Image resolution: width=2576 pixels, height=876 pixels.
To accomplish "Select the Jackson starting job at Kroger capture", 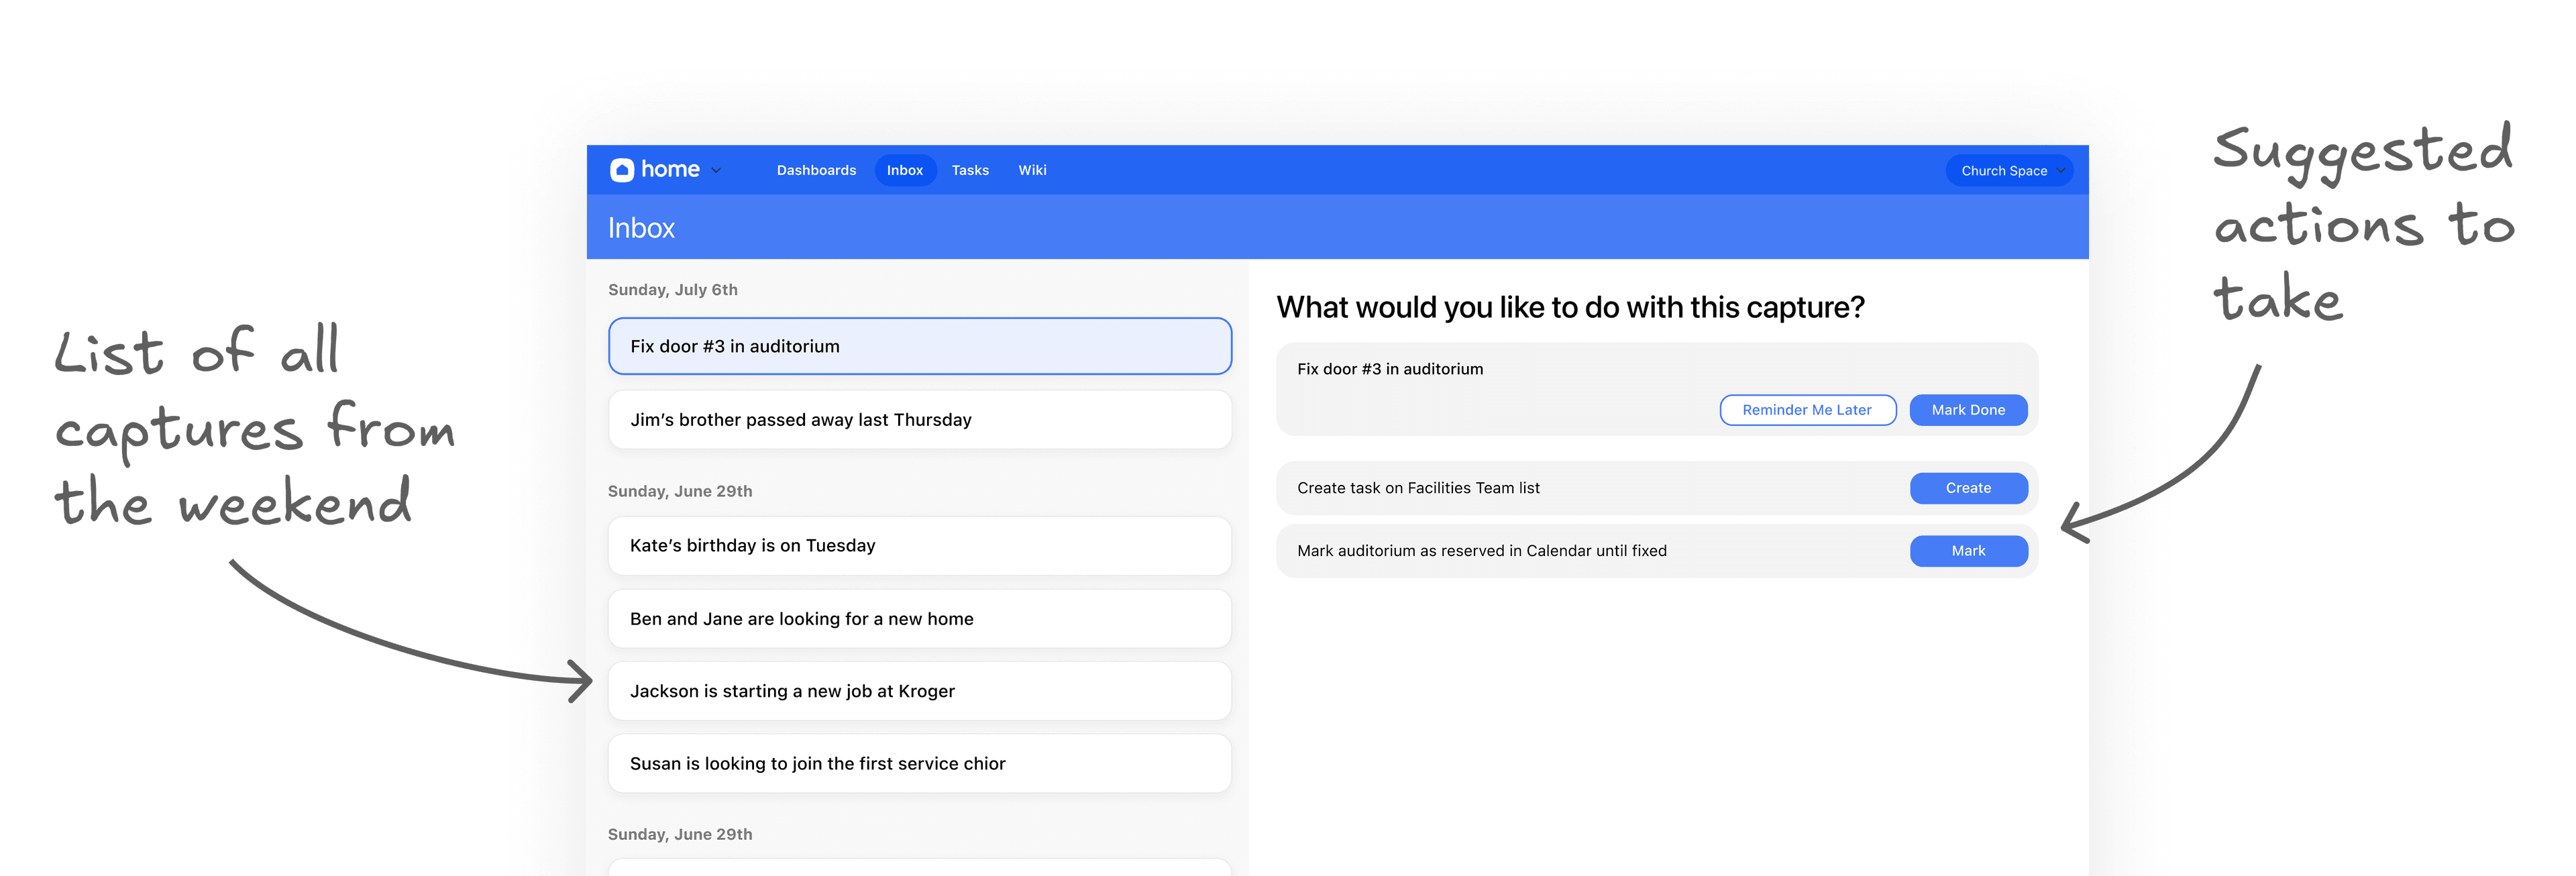I will pos(918,690).
